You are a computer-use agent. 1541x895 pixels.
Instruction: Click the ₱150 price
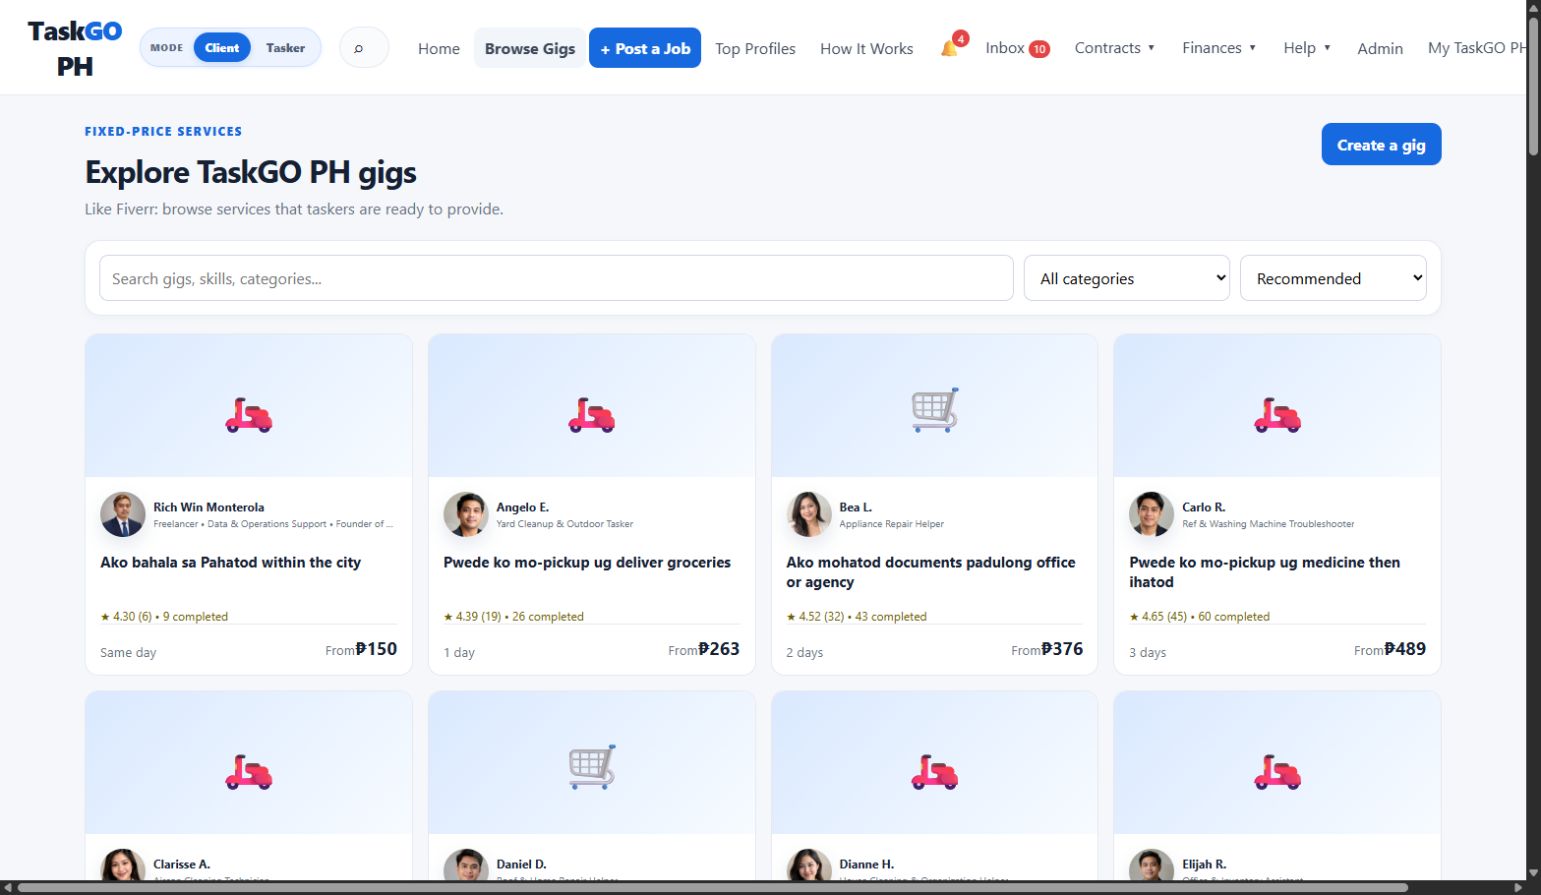(376, 649)
